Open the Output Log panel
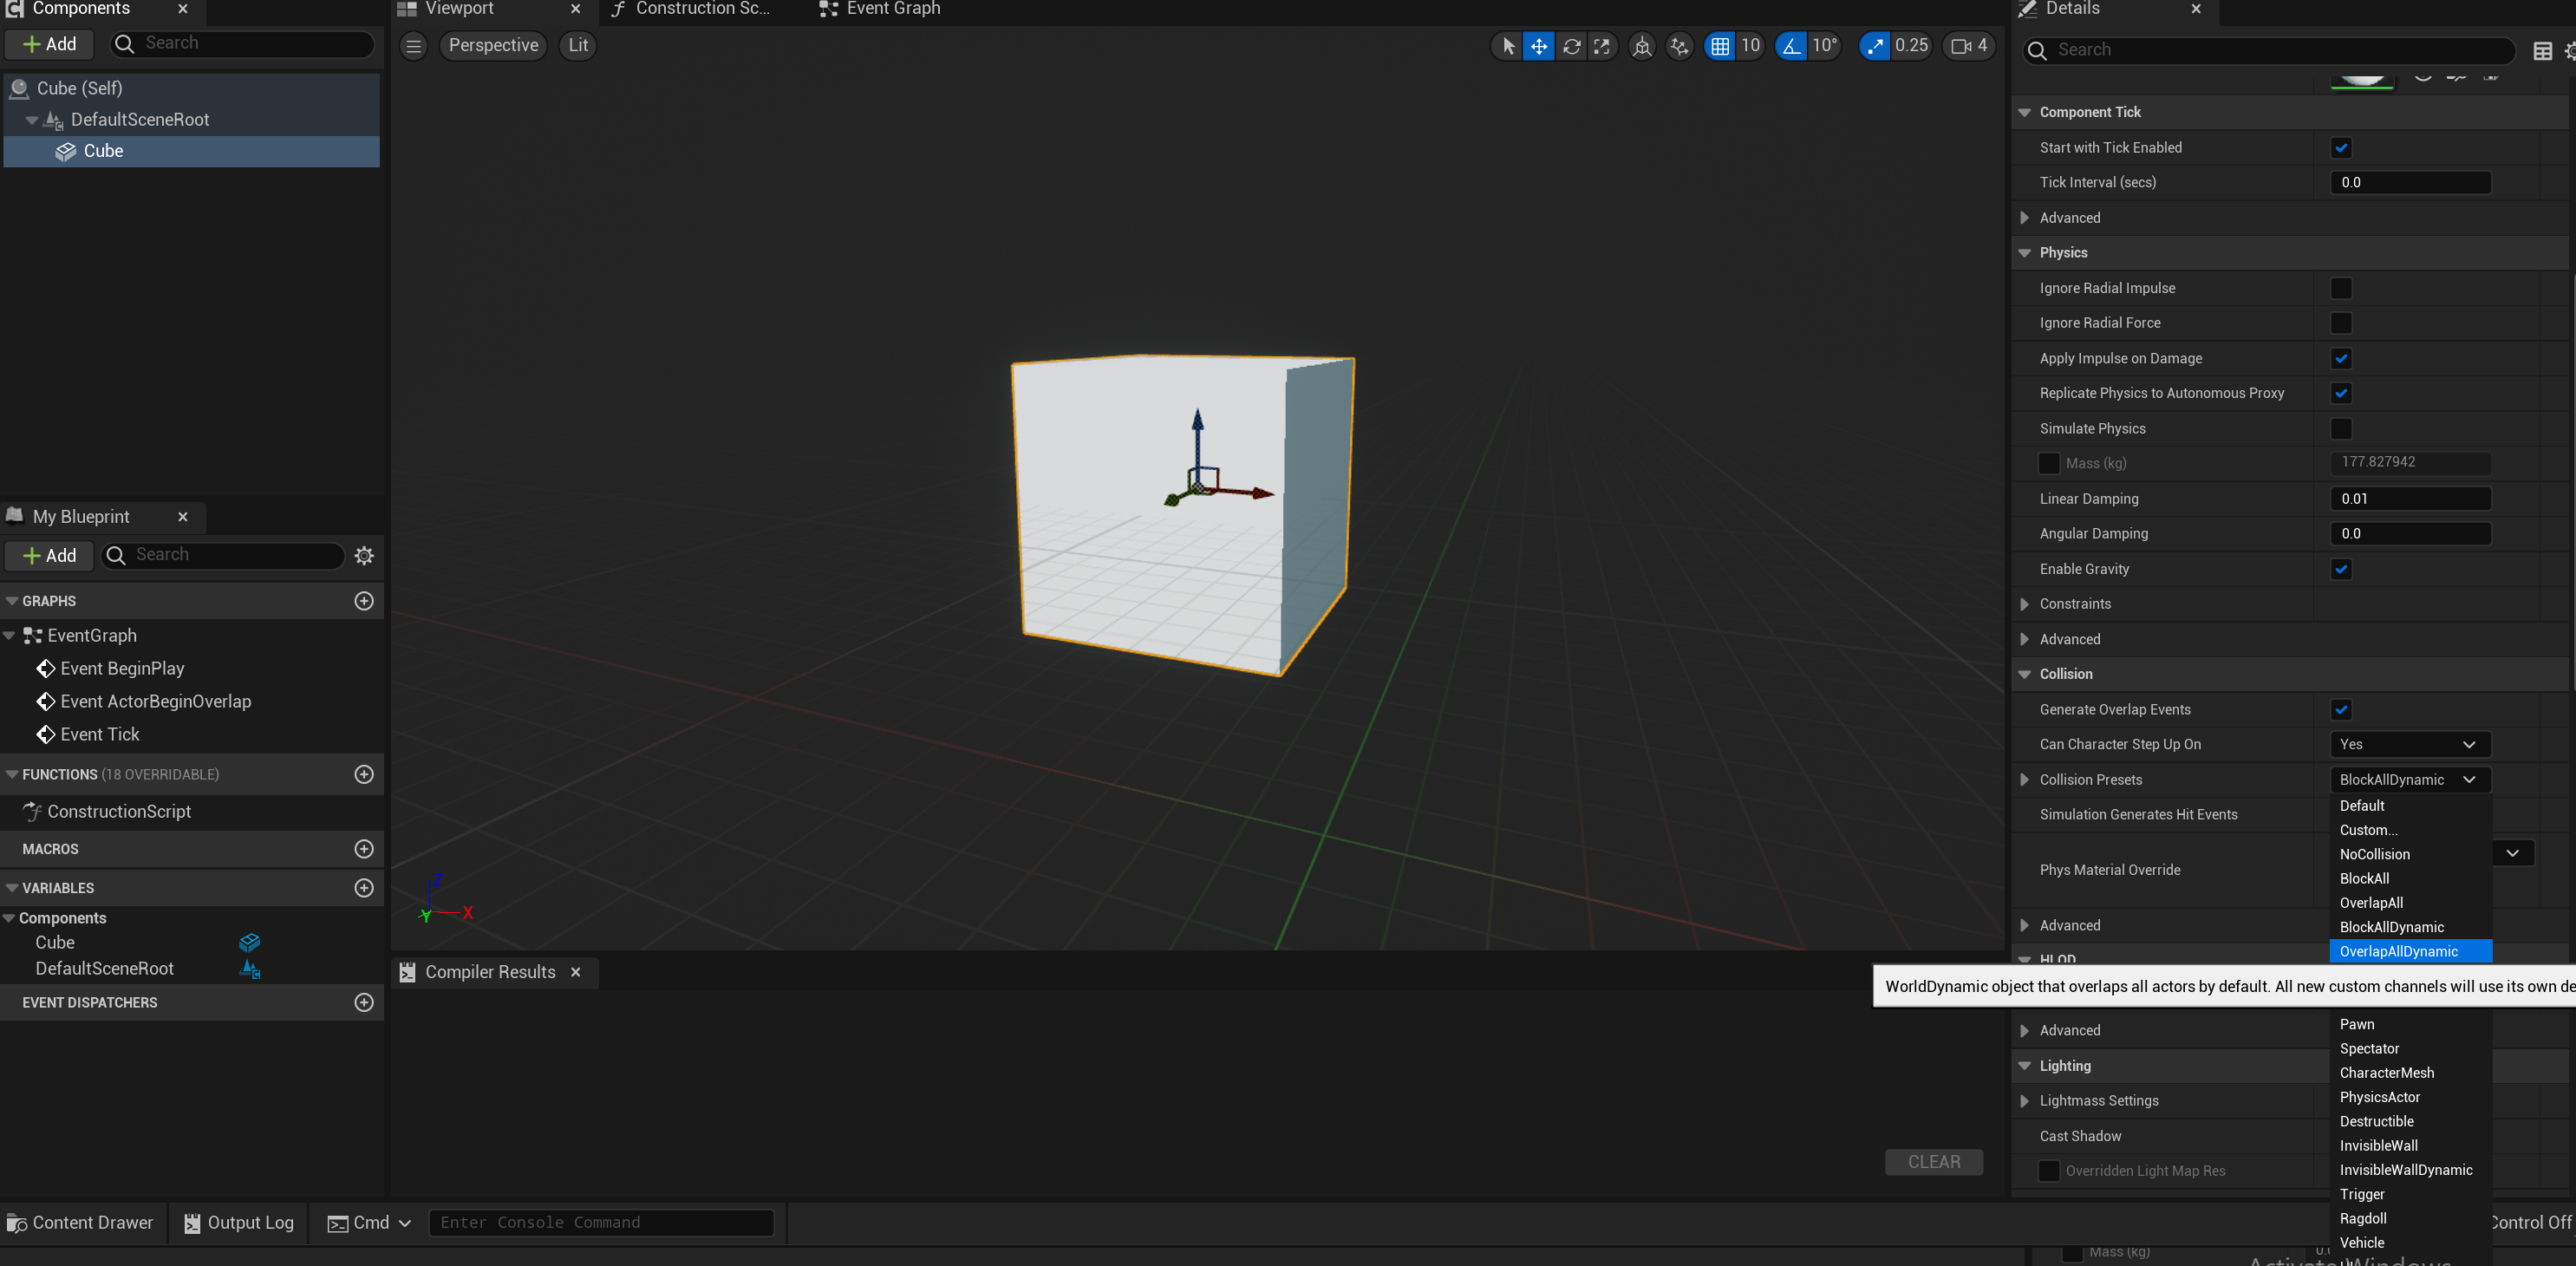This screenshot has width=2576, height=1266. (239, 1223)
